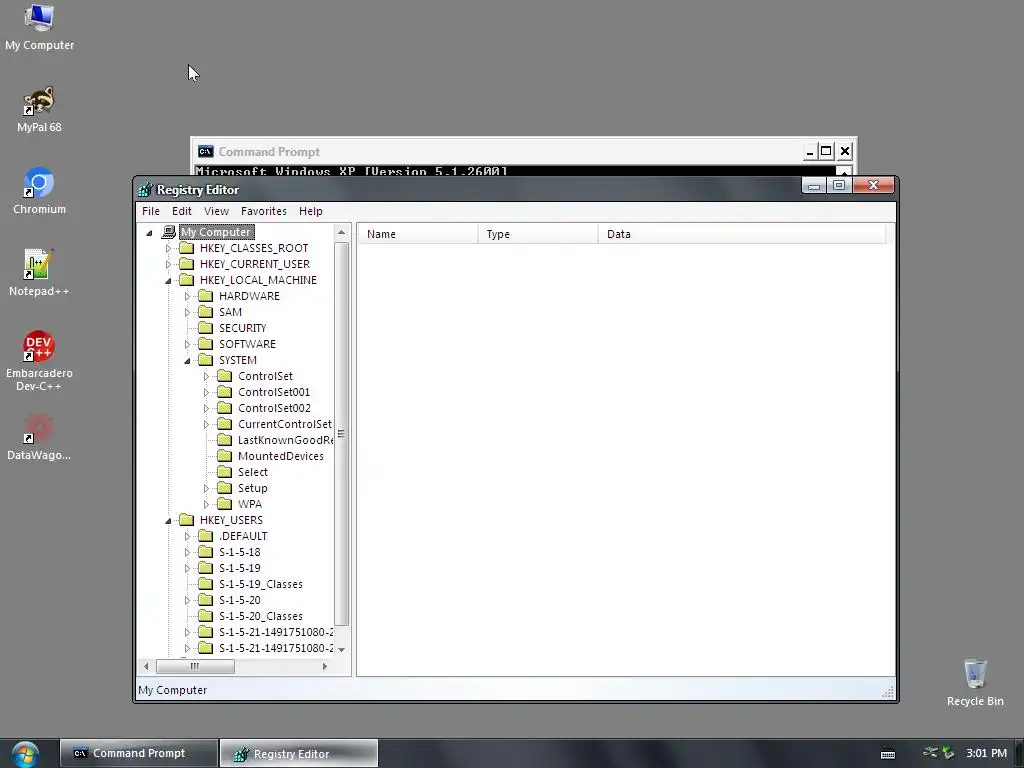Click the SOFTWARE key folder icon
The height and width of the screenshot is (768, 1024).
click(x=206, y=344)
